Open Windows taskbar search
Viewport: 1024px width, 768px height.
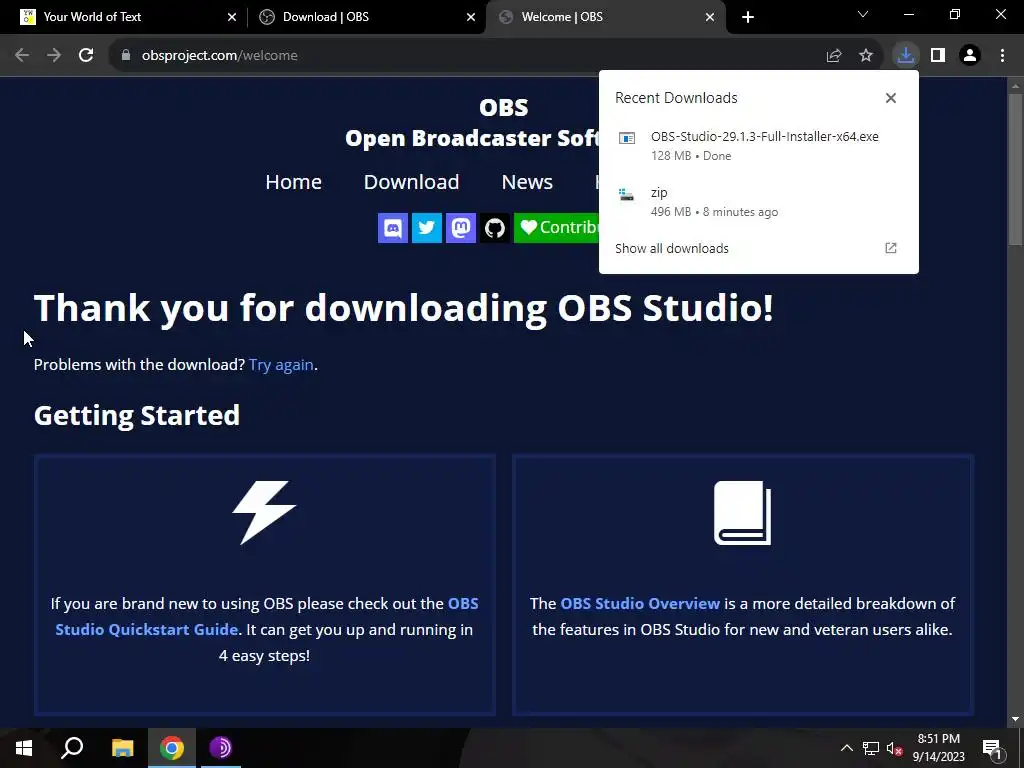pos(72,748)
